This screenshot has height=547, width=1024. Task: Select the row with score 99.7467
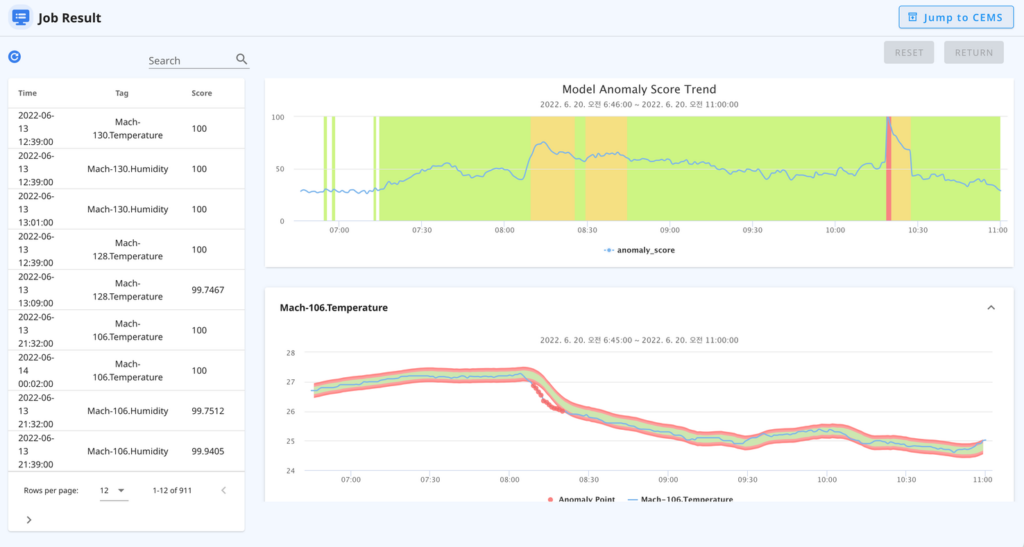click(x=126, y=289)
